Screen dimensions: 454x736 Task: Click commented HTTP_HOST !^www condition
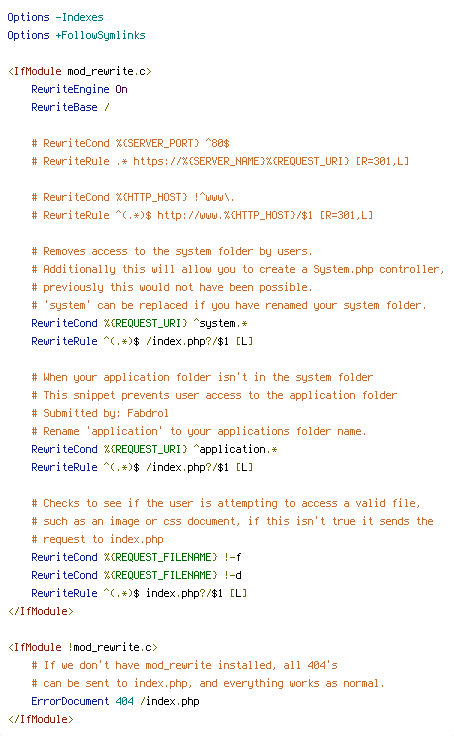click(x=133, y=197)
